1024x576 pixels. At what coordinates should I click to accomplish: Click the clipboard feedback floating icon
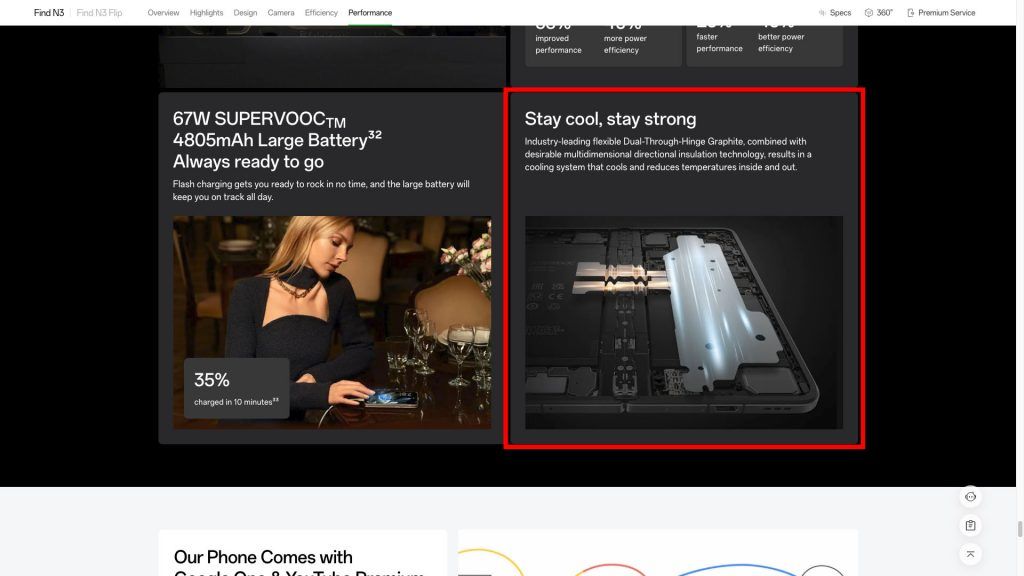coord(970,526)
